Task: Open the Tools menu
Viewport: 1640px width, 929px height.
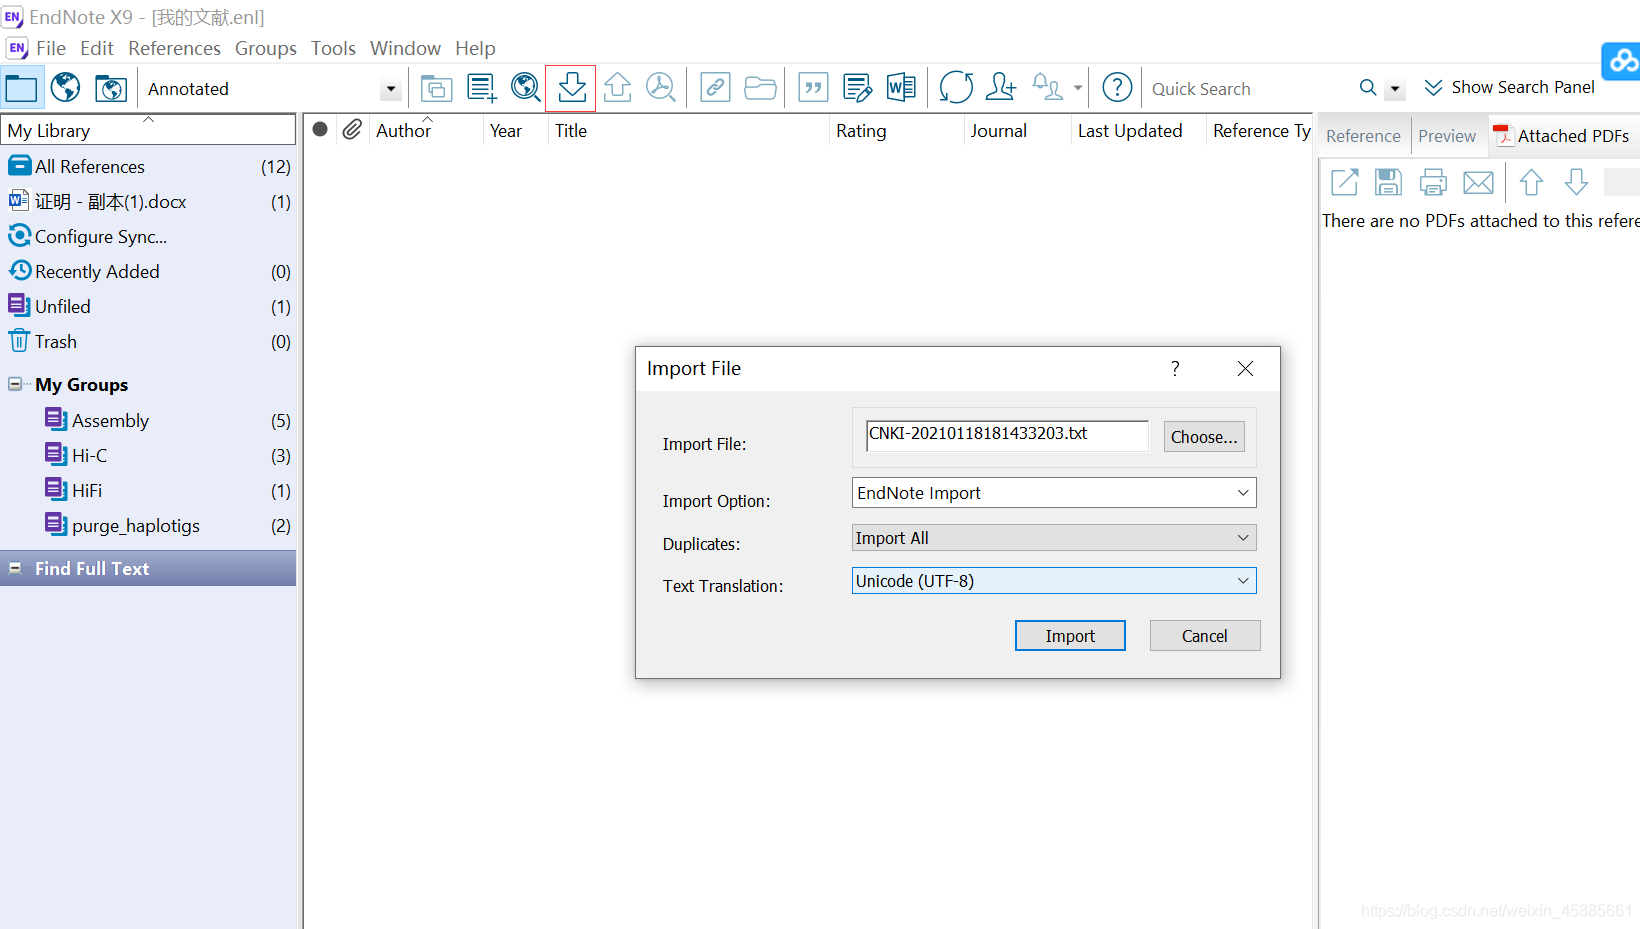Action: coord(333,48)
